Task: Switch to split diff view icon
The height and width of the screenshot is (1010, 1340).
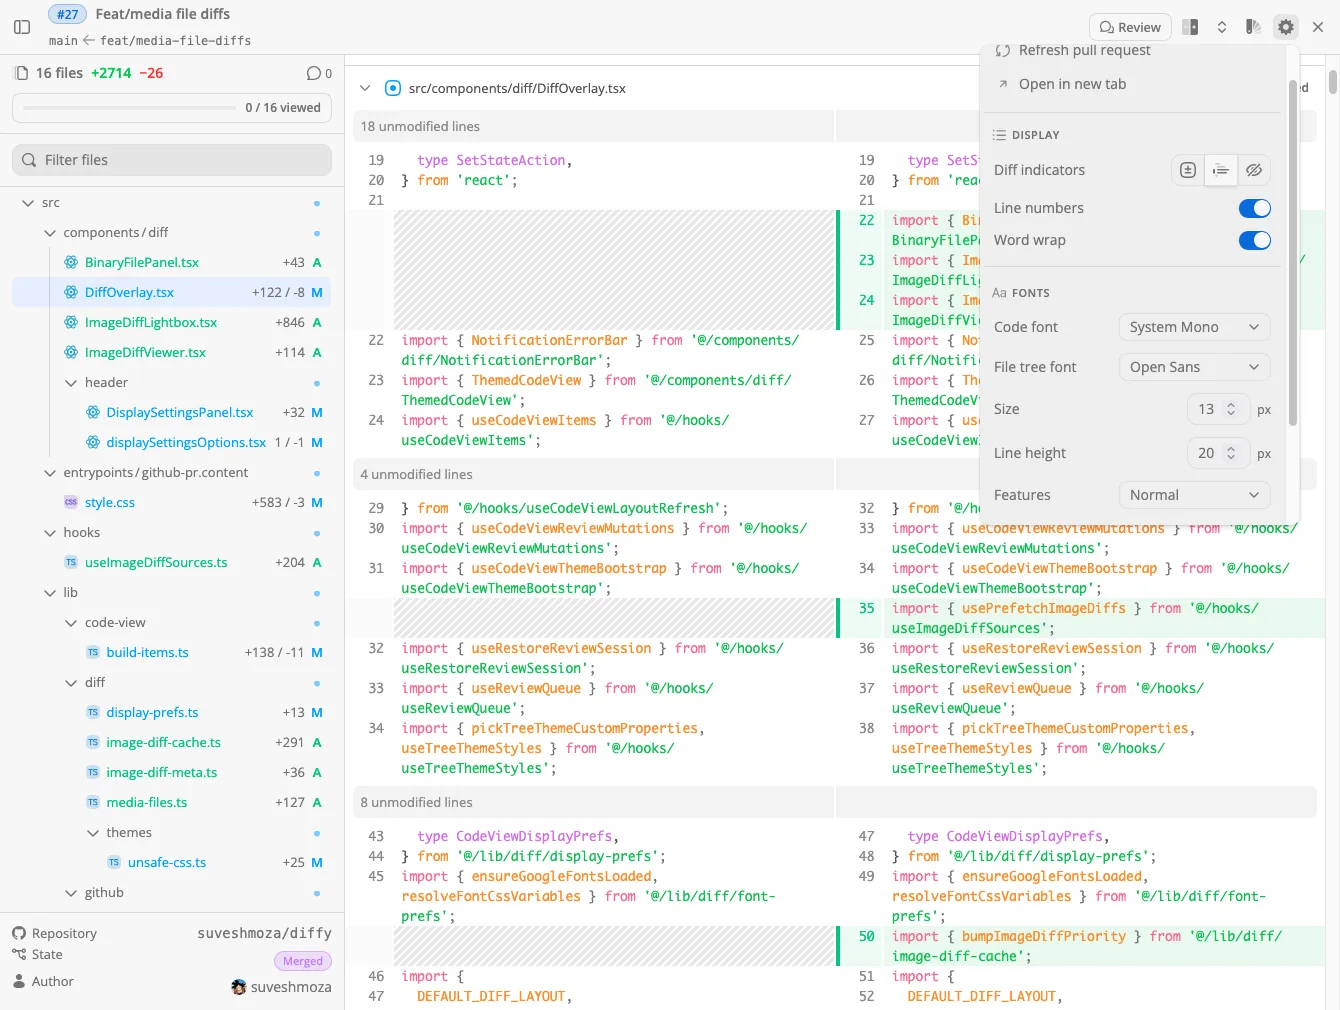Action: [x=1190, y=27]
